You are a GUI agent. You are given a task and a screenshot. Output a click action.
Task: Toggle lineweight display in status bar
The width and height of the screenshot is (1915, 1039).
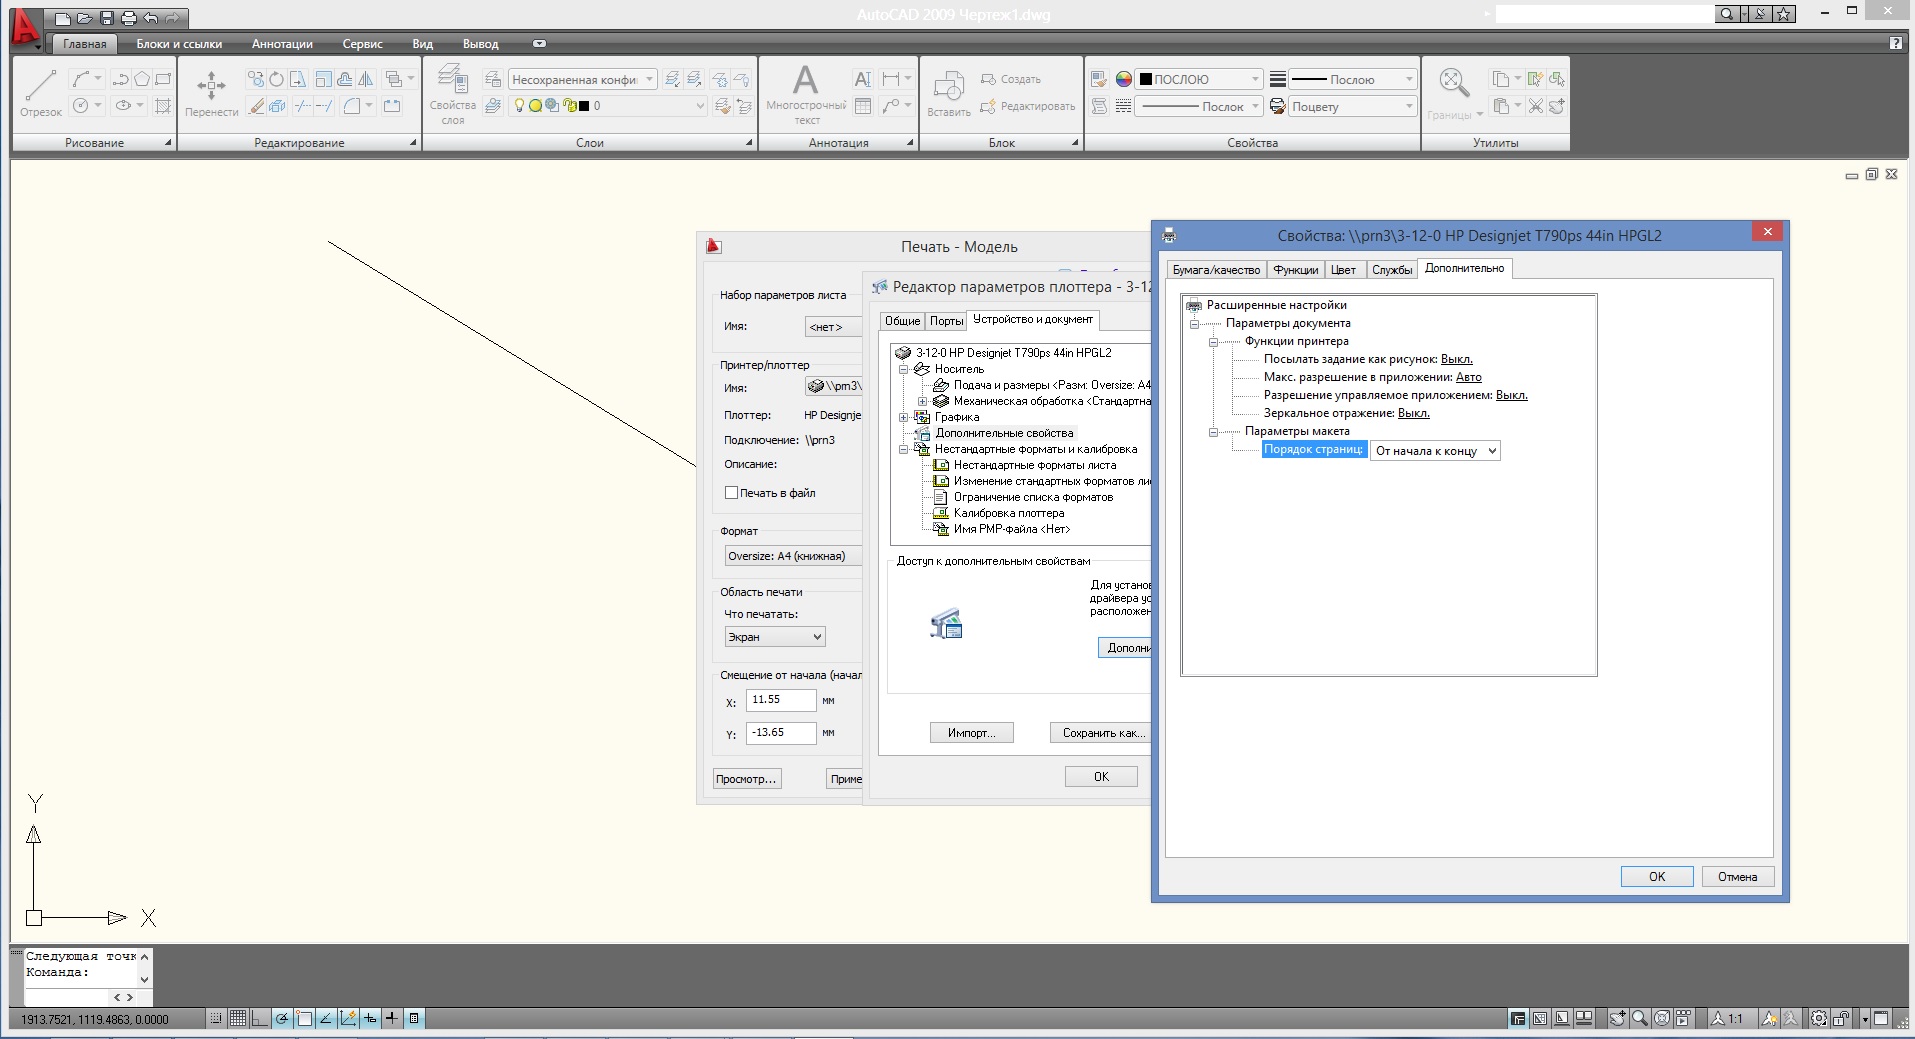coord(392,1018)
